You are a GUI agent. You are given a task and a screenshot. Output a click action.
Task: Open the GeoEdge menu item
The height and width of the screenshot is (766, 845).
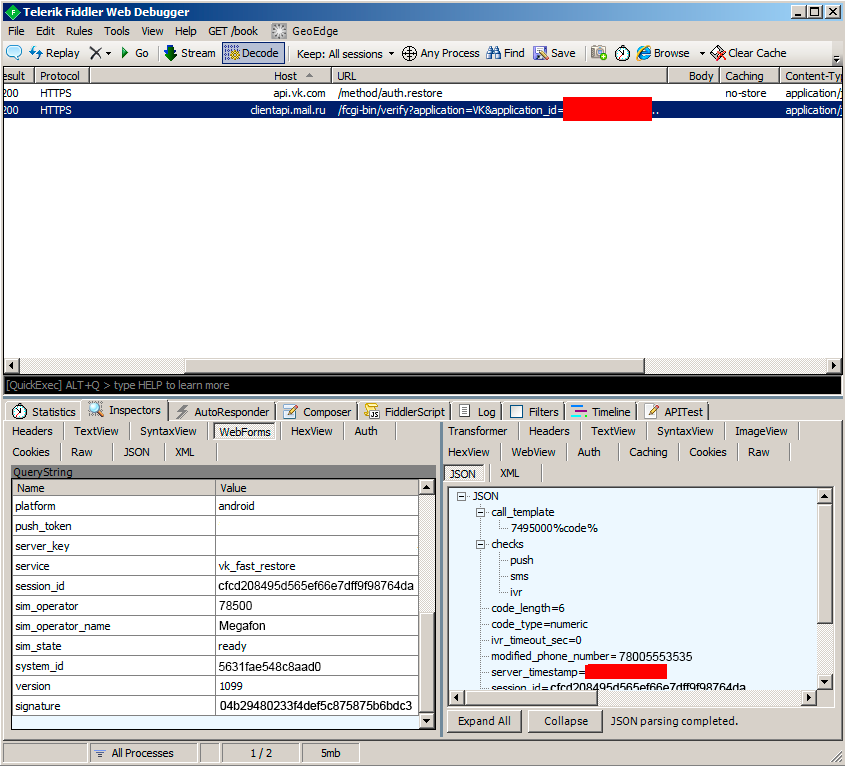point(305,31)
